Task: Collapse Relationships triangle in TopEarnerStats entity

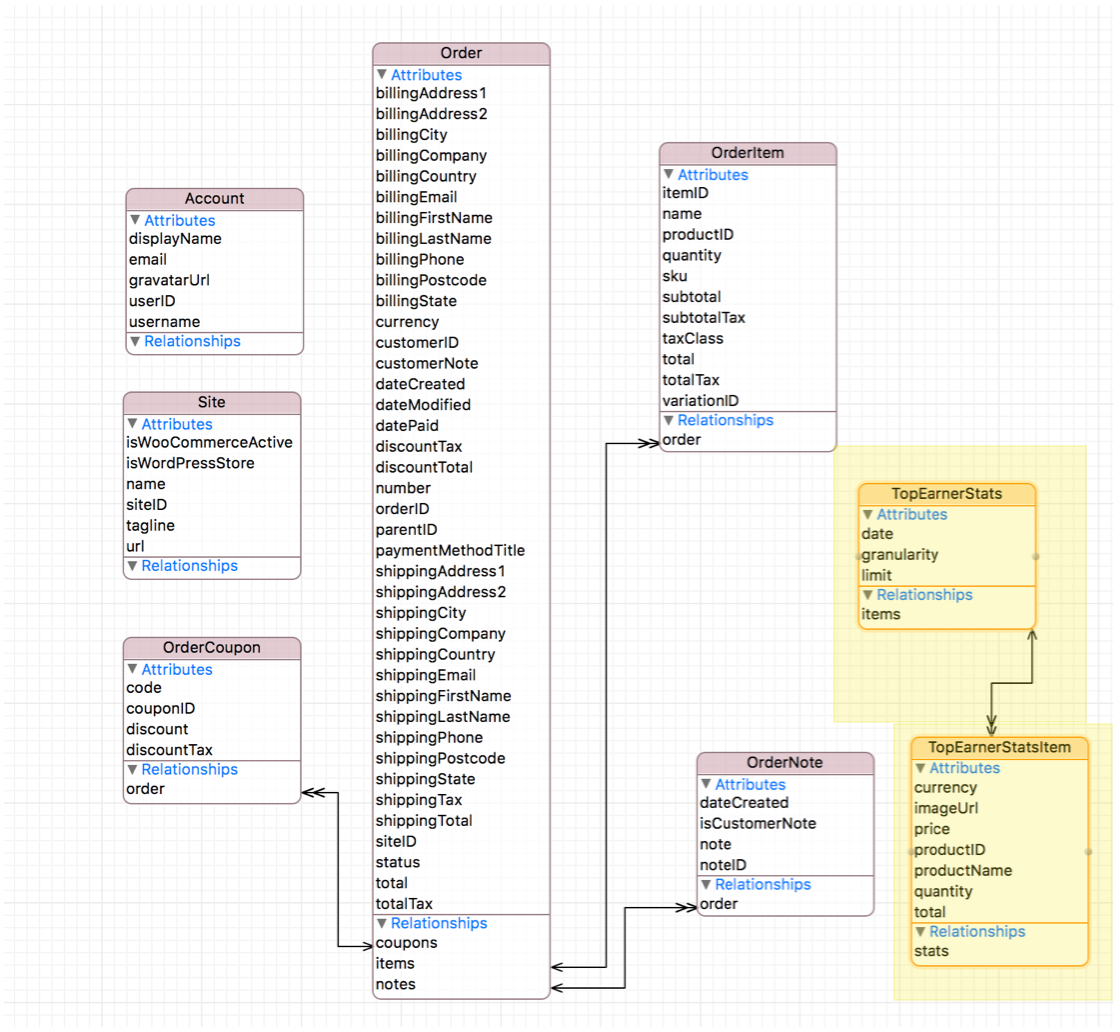Action: [867, 594]
